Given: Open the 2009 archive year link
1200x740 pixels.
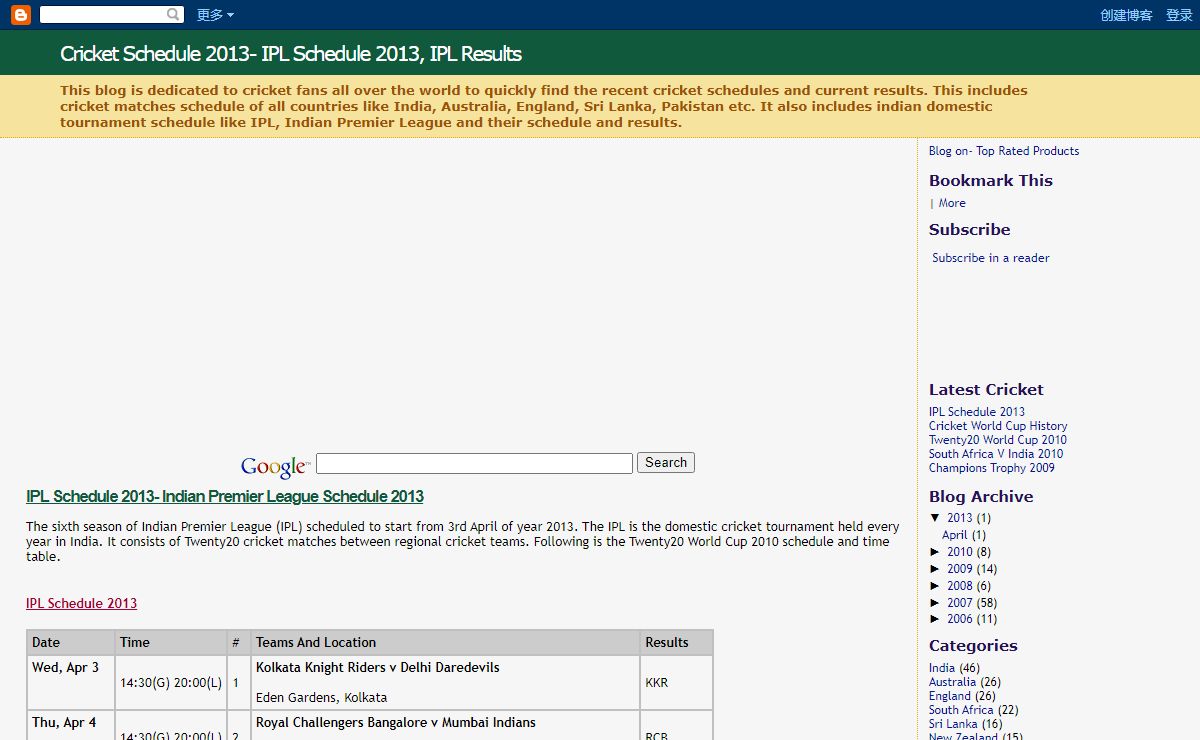Looking at the screenshot, I should [960, 569].
